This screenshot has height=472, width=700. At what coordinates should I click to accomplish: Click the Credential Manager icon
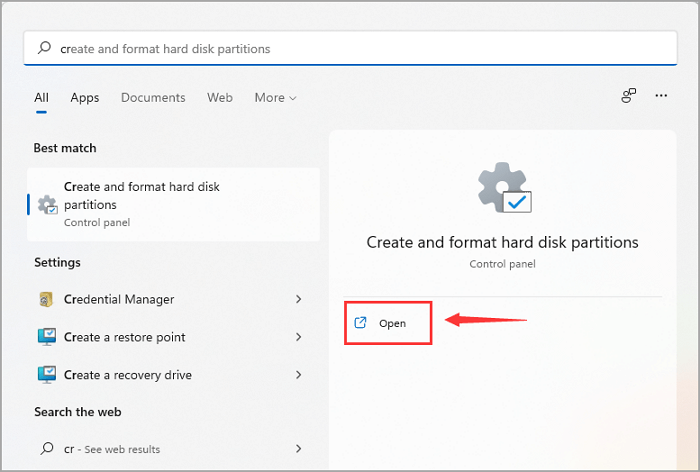click(x=47, y=299)
